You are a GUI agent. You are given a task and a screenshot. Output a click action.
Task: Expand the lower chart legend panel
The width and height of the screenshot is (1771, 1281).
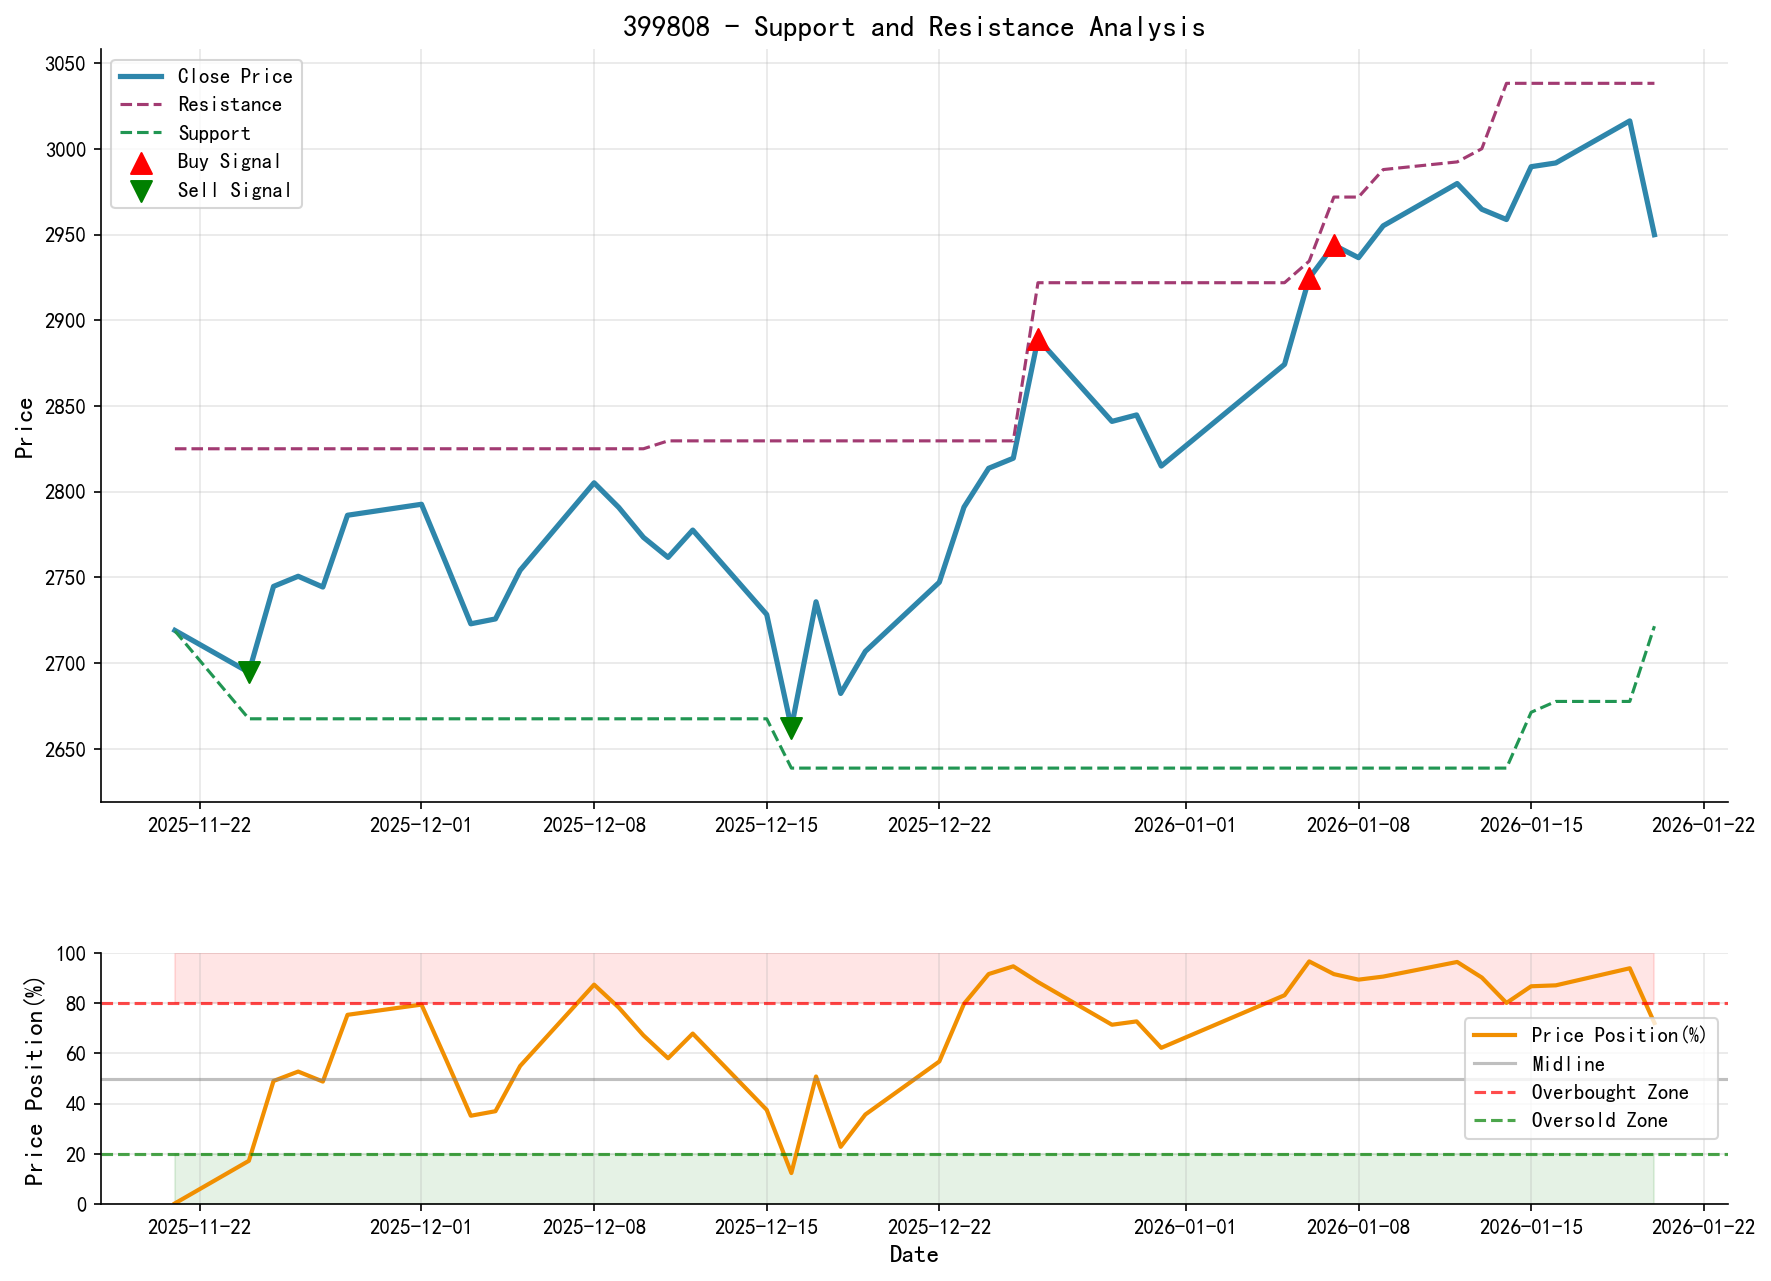[x=1590, y=1078]
